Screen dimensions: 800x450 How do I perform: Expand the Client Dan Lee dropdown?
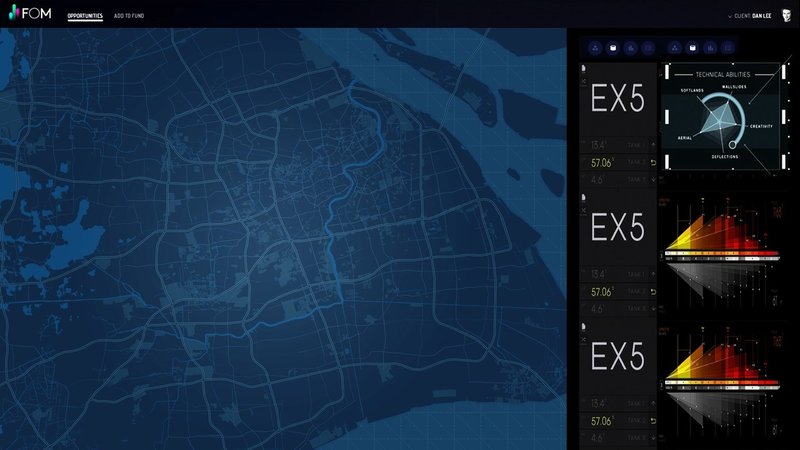pyautogui.click(x=749, y=16)
